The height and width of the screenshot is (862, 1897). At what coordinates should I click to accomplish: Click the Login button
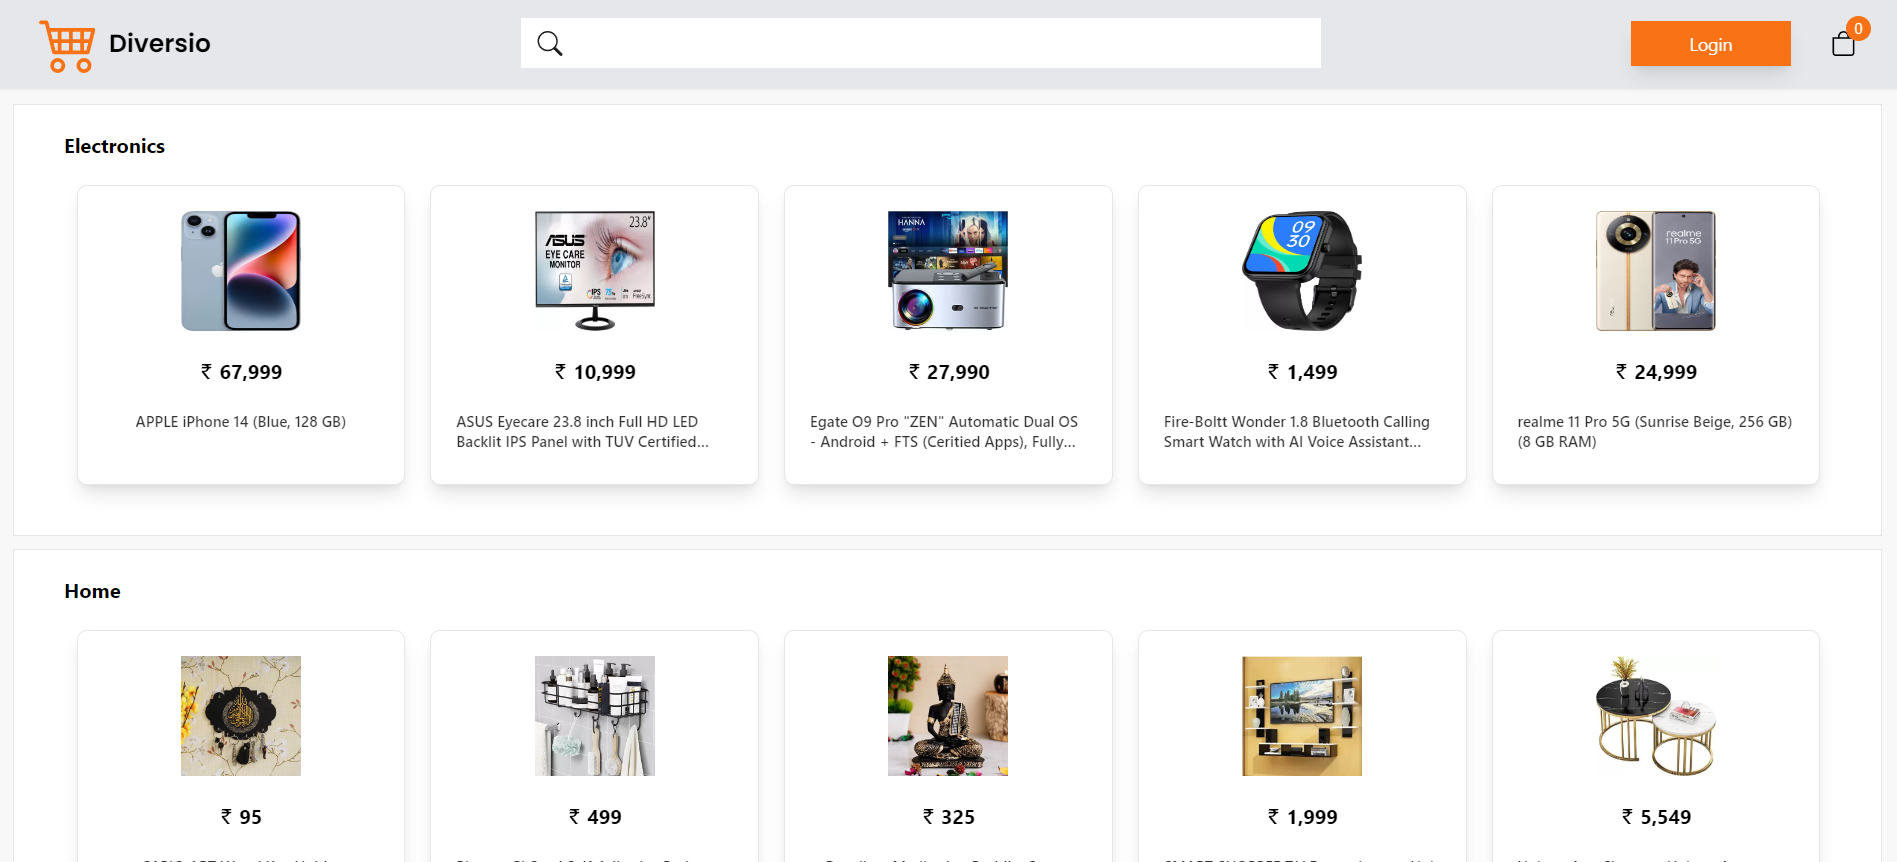pos(1710,44)
